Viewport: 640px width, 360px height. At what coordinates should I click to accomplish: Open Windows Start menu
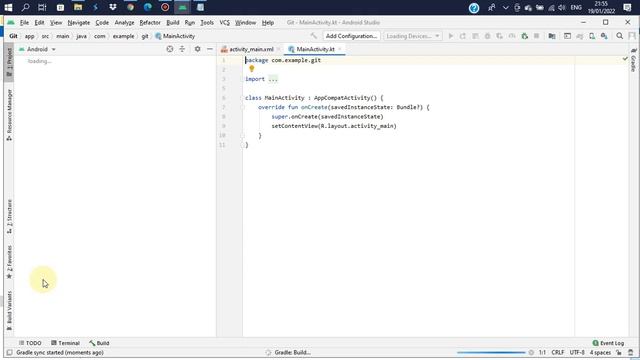[8, 7]
